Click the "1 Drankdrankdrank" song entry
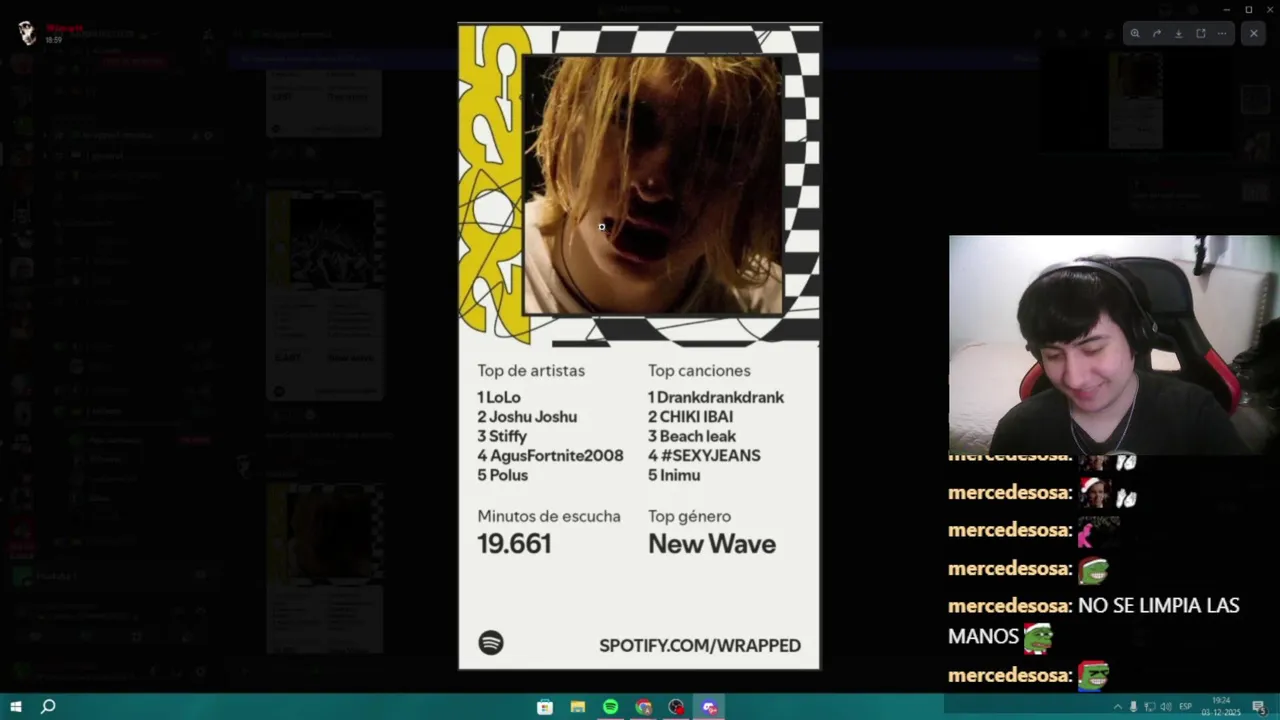Screen dimensions: 1280x720 coord(716,397)
